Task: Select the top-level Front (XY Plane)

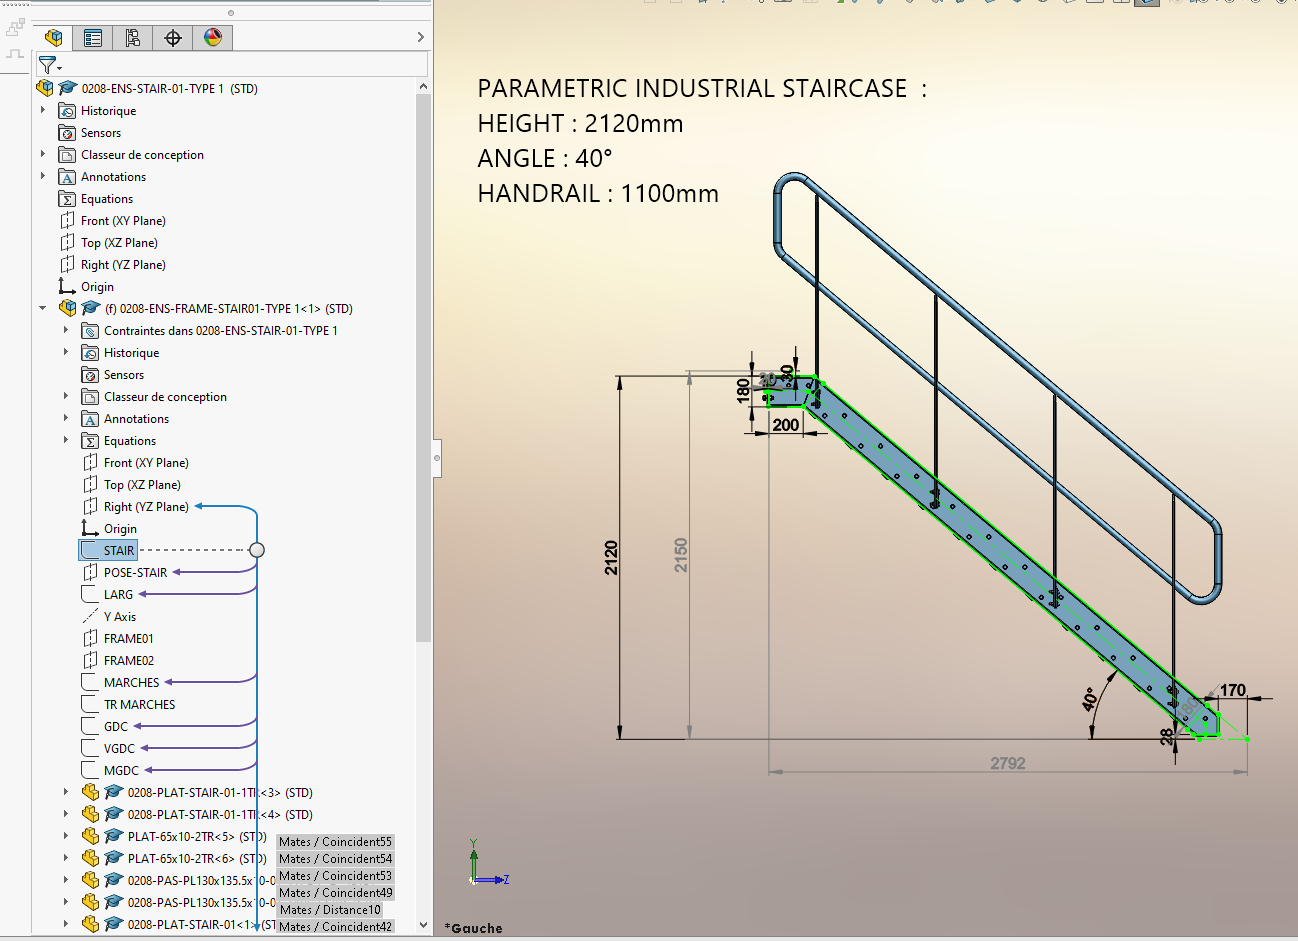Action: coord(123,221)
